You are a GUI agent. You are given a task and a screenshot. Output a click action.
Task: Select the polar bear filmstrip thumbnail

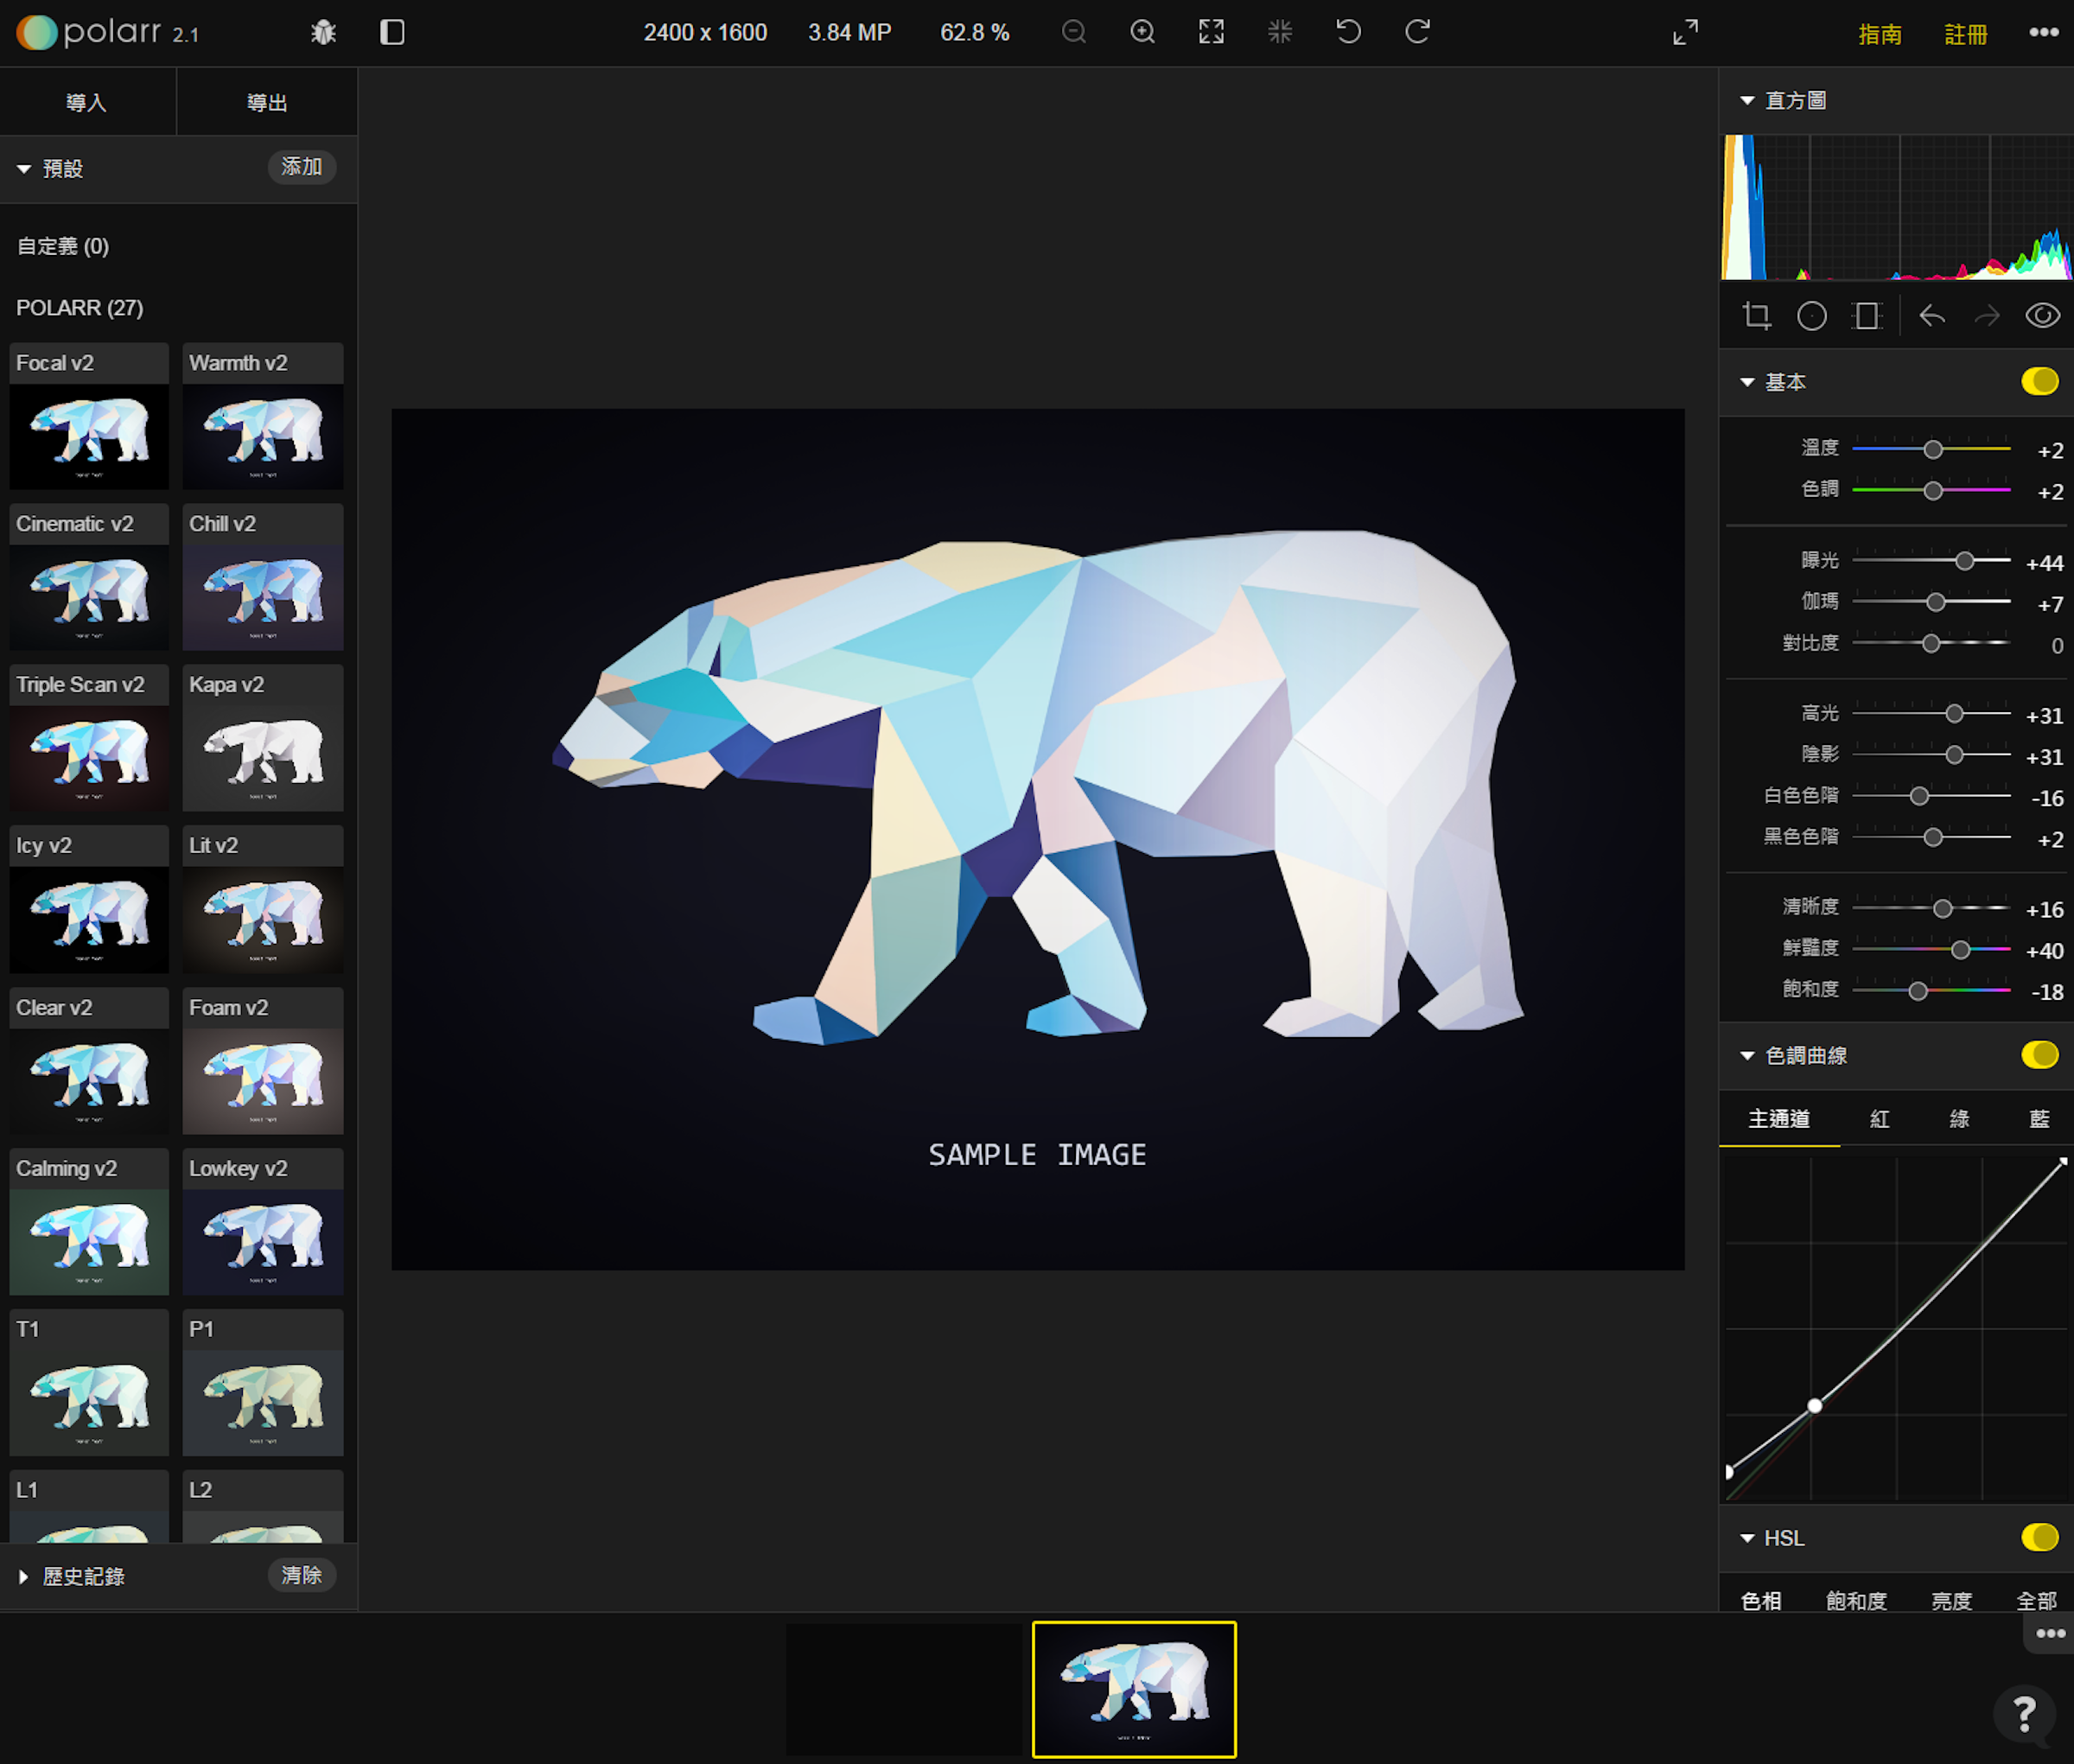pos(1134,1689)
